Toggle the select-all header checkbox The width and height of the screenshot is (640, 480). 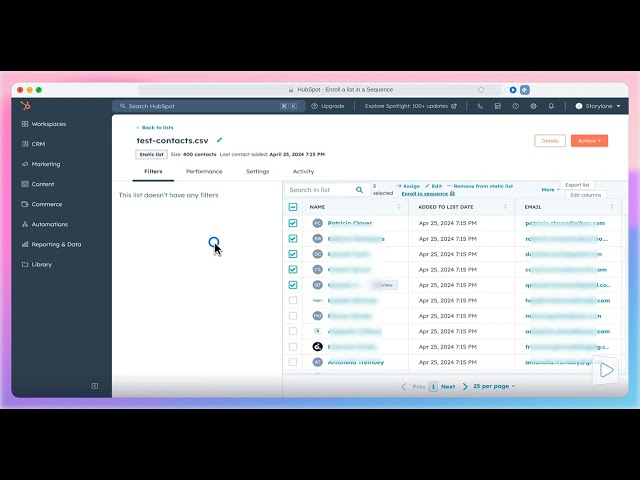(293, 207)
